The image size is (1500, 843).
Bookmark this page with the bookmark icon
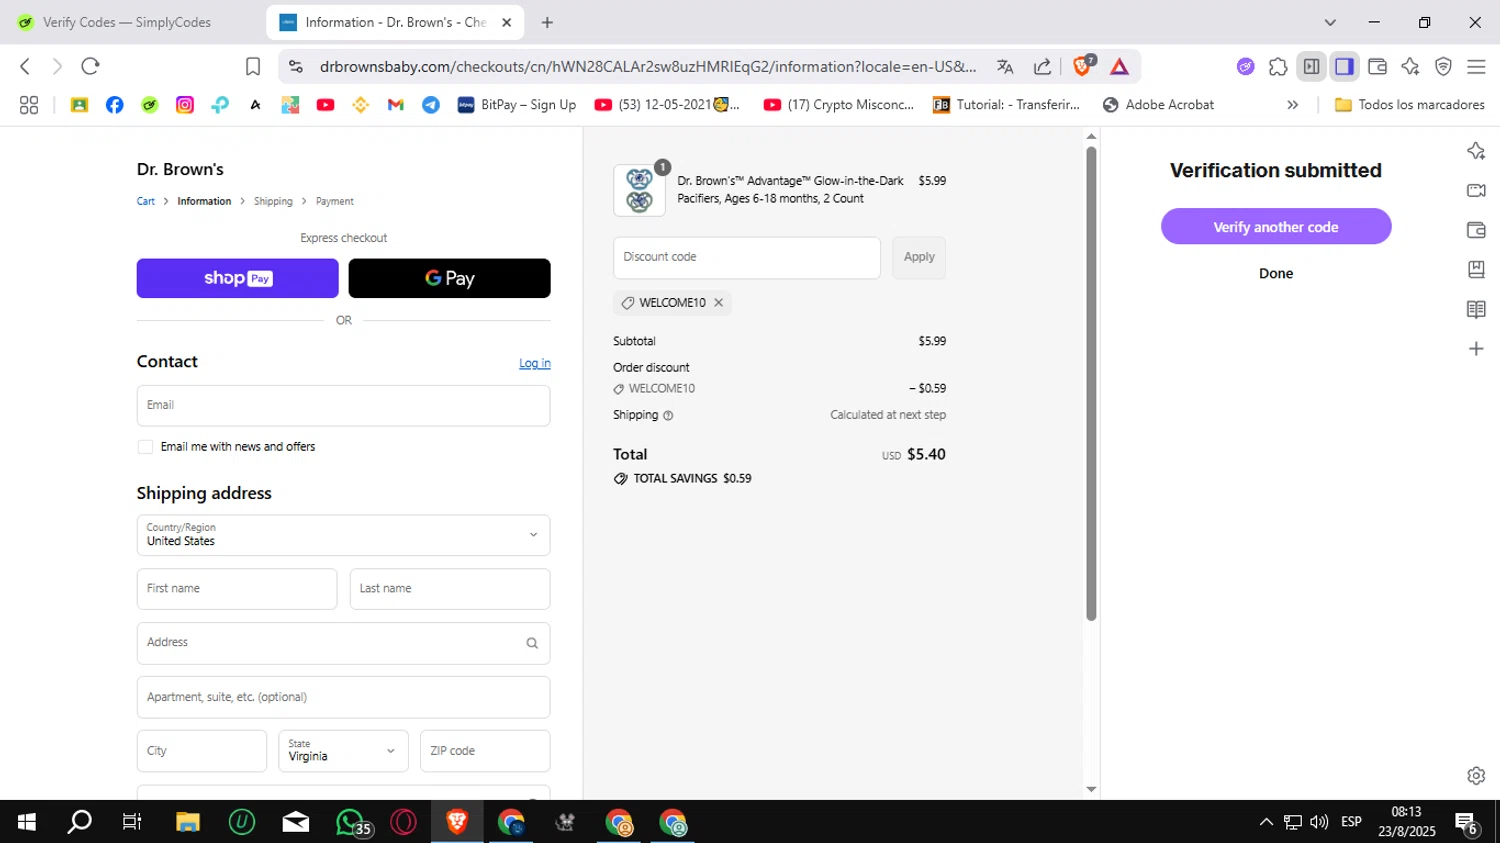[x=253, y=66]
